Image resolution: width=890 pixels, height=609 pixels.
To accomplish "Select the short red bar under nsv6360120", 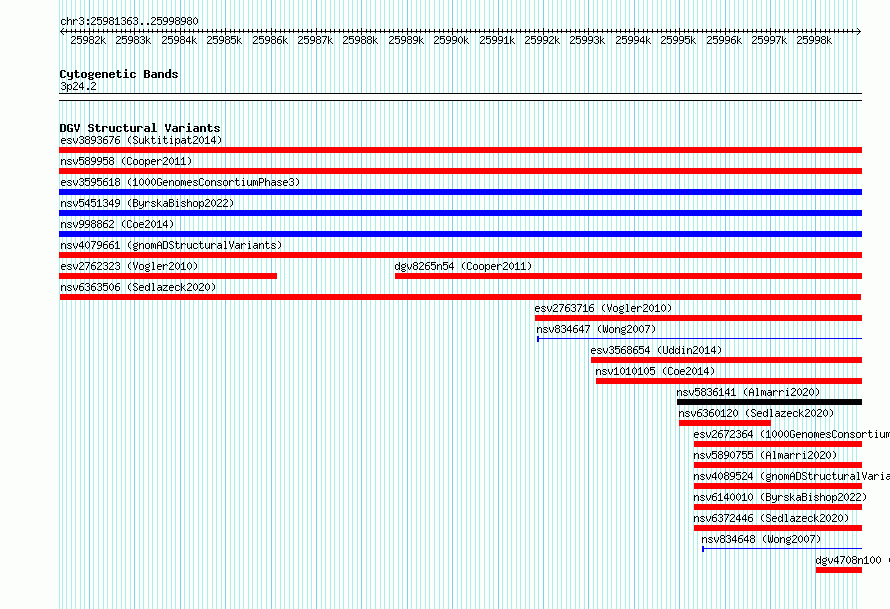I will 725,423.
